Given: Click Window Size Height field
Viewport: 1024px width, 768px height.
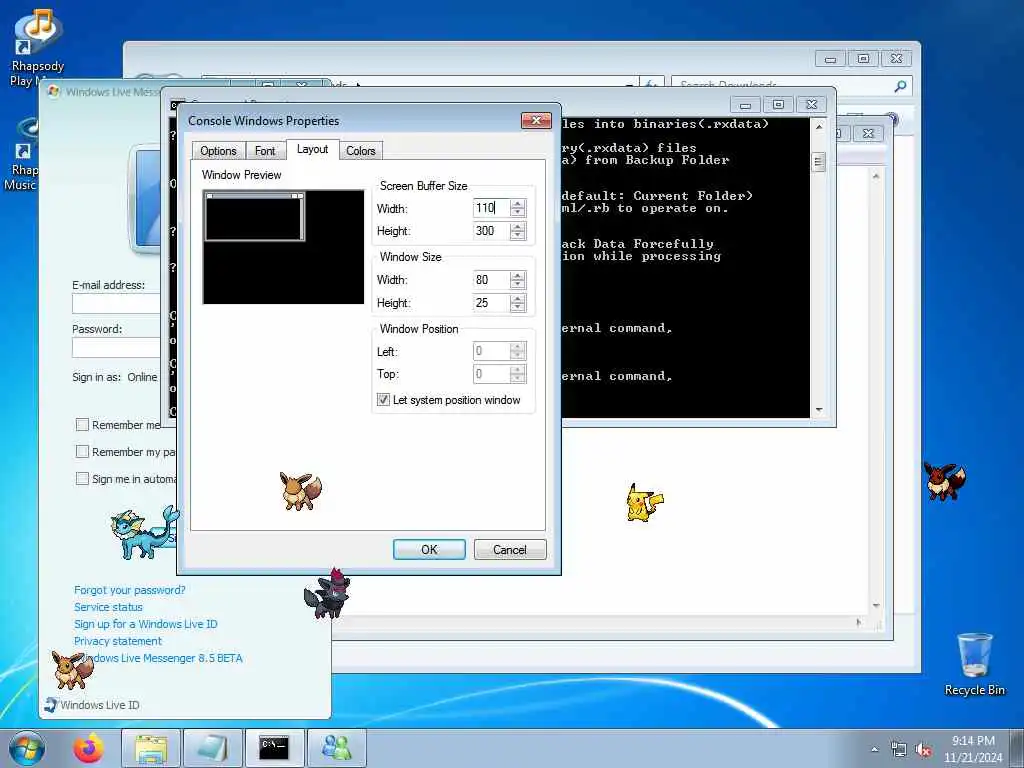Looking at the screenshot, I should click(x=491, y=302).
